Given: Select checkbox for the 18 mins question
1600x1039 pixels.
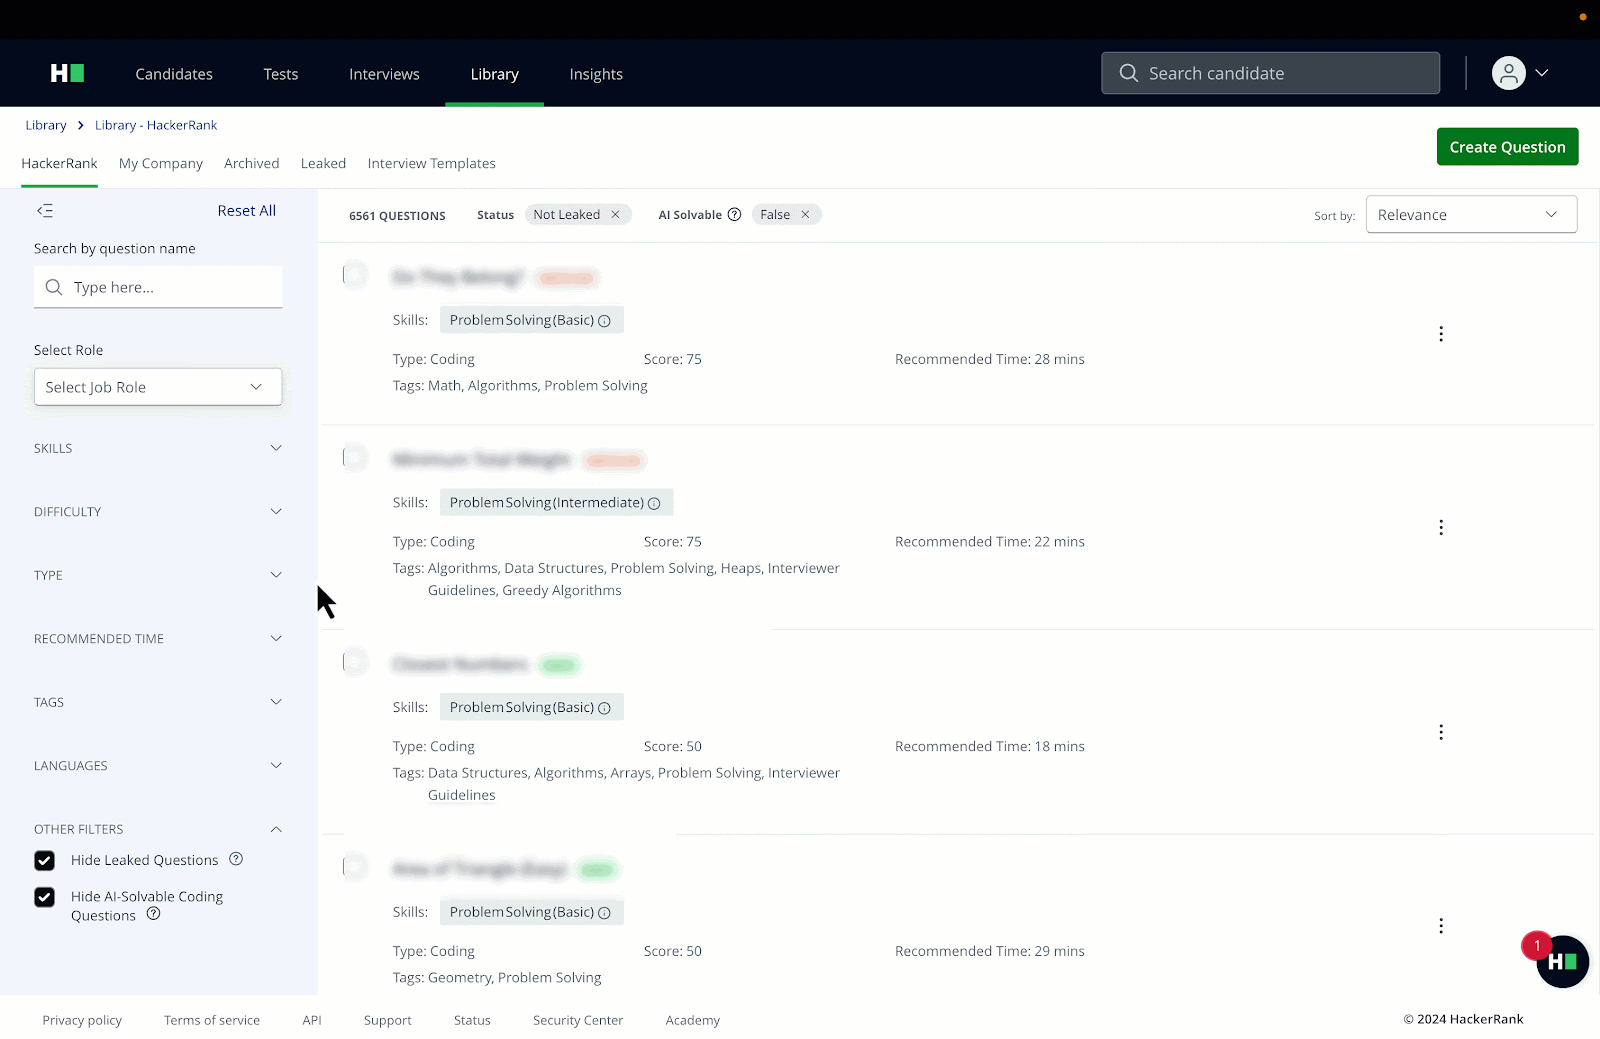Looking at the screenshot, I should [354, 661].
